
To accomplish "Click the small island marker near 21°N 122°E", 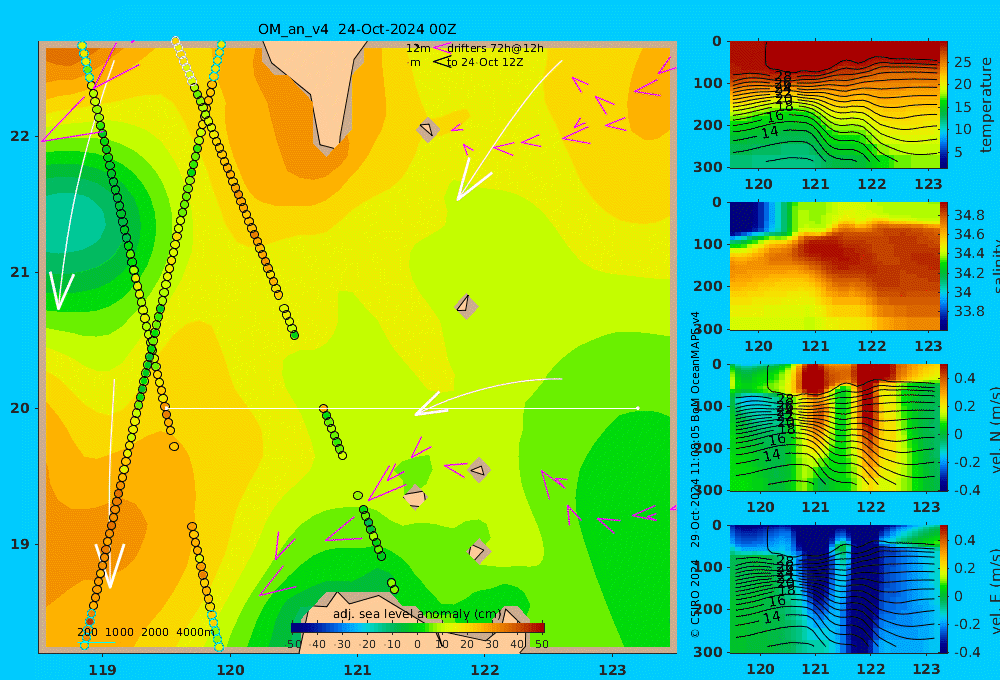I will tap(466, 306).
